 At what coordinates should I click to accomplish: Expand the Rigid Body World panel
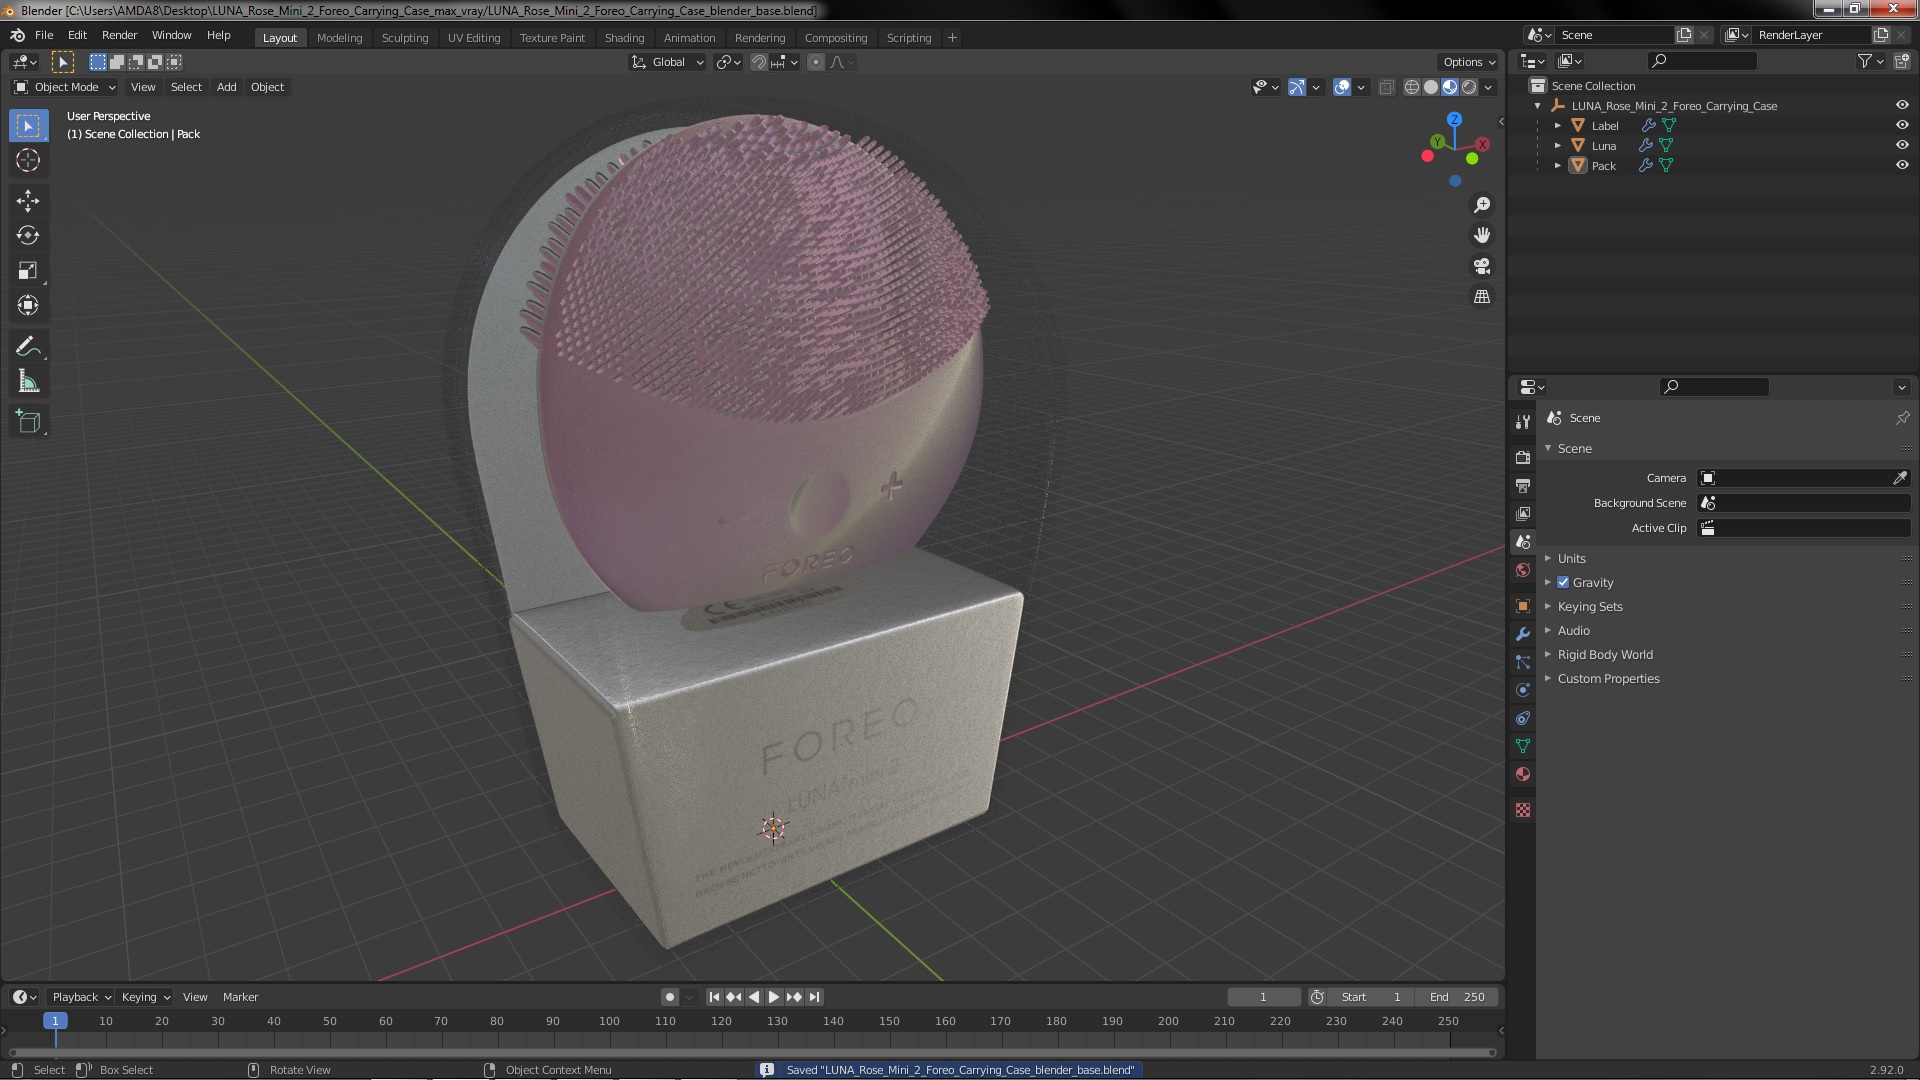coord(1604,655)
